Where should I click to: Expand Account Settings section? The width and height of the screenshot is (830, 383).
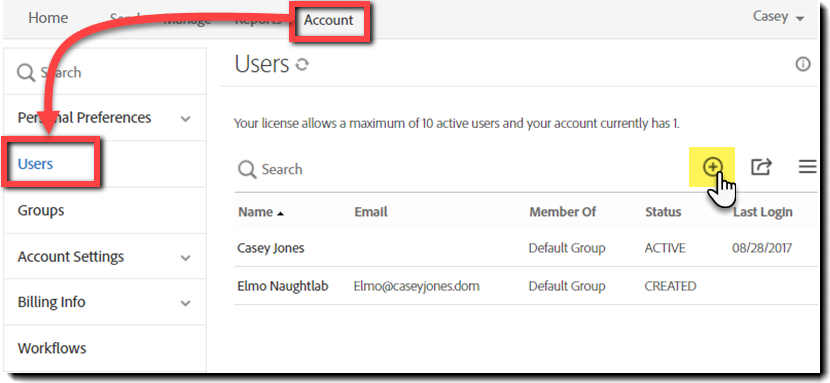coord(185,258)
